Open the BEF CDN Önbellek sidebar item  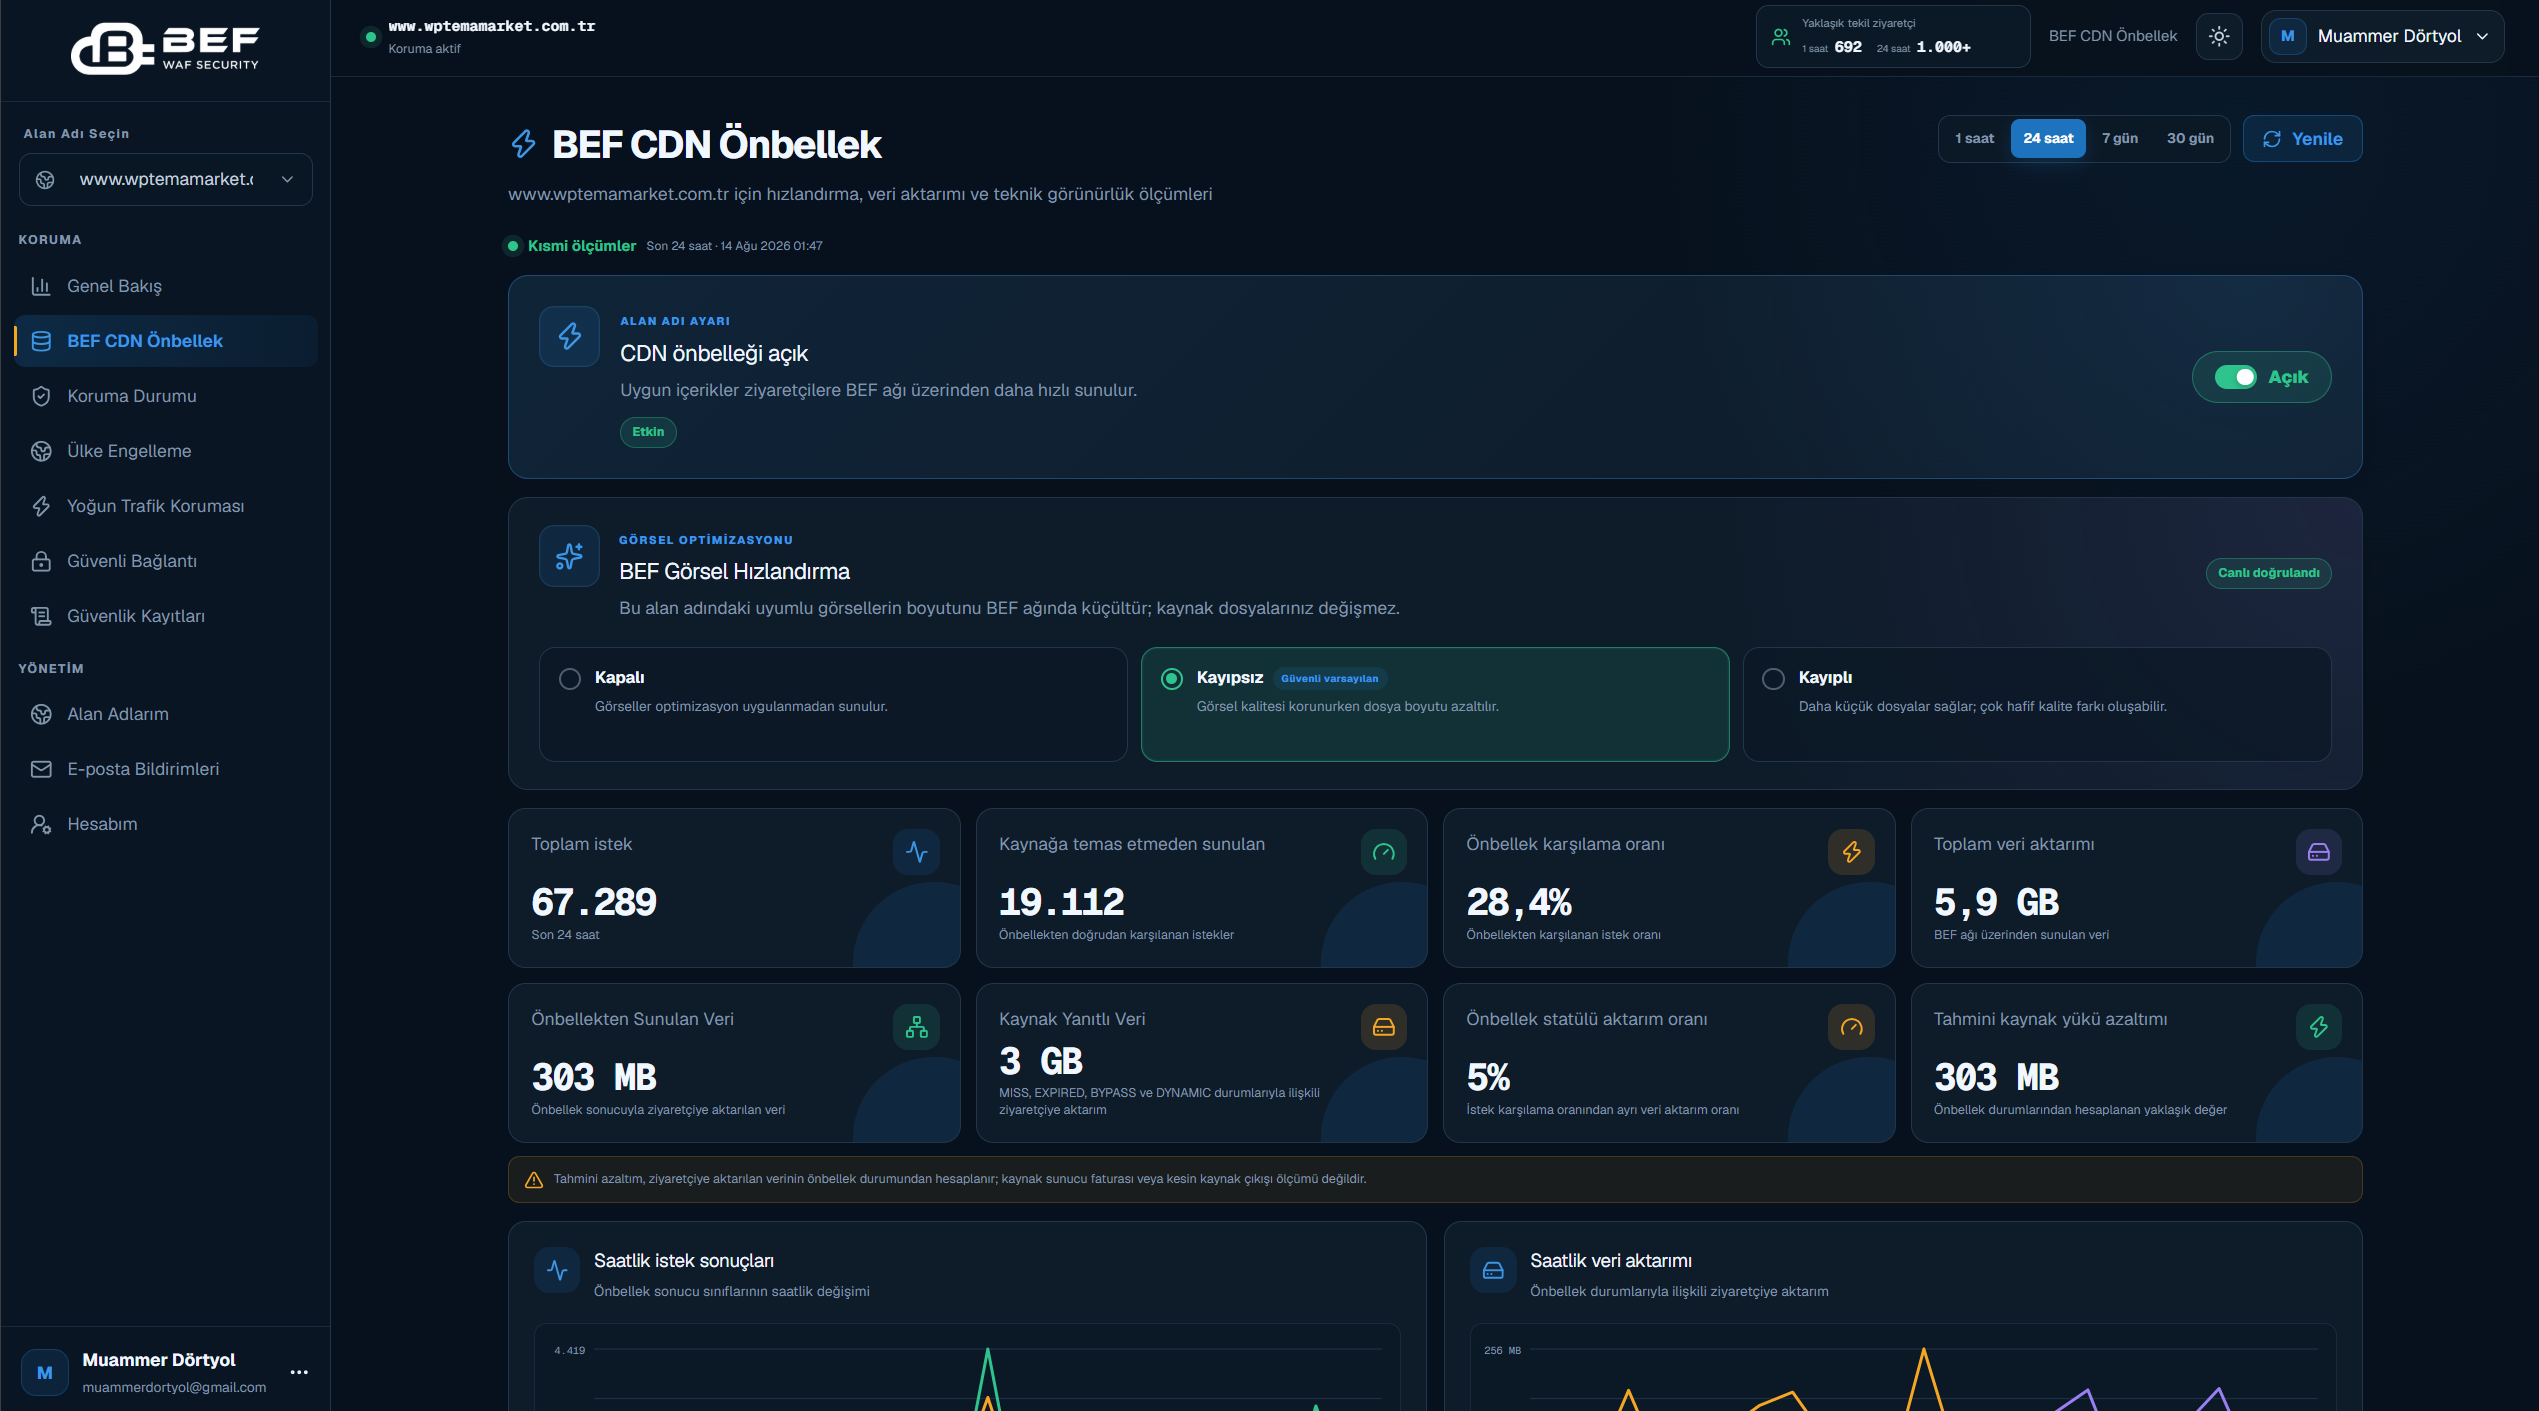pos(166,341)
